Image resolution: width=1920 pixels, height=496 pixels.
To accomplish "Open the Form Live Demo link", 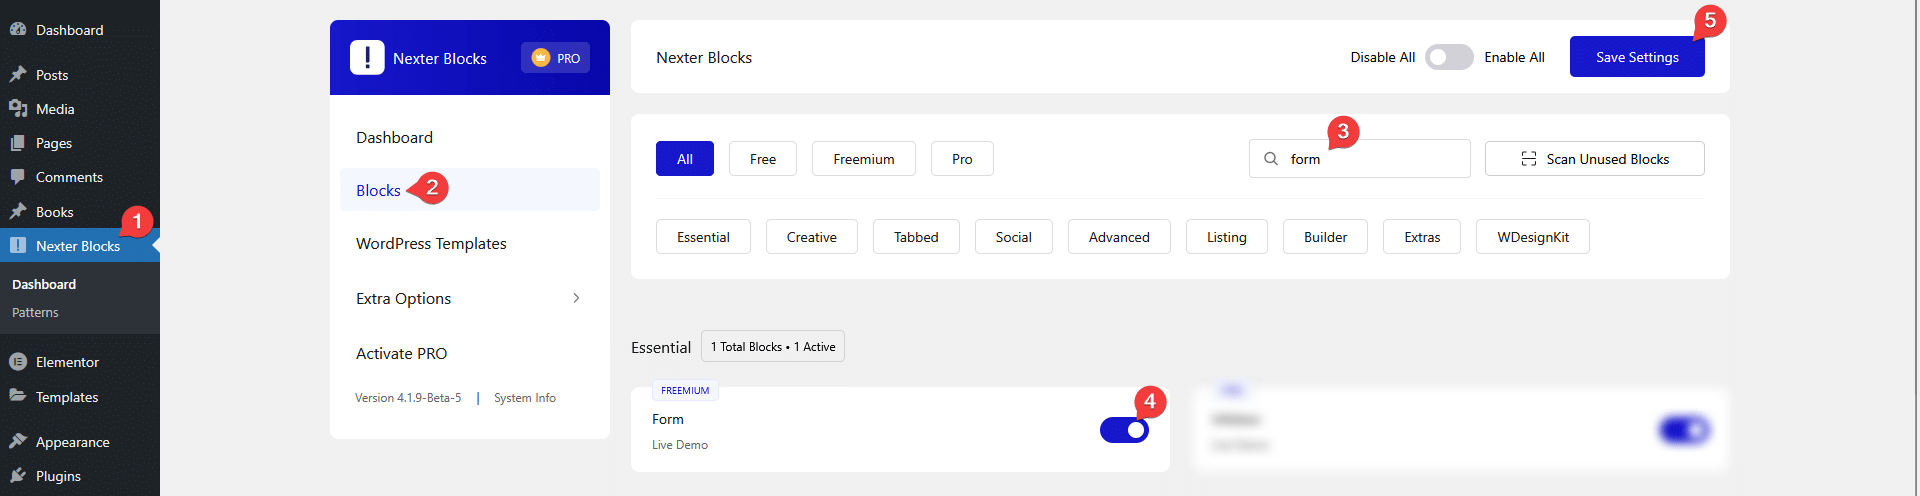I will click(x=680, y=445).
